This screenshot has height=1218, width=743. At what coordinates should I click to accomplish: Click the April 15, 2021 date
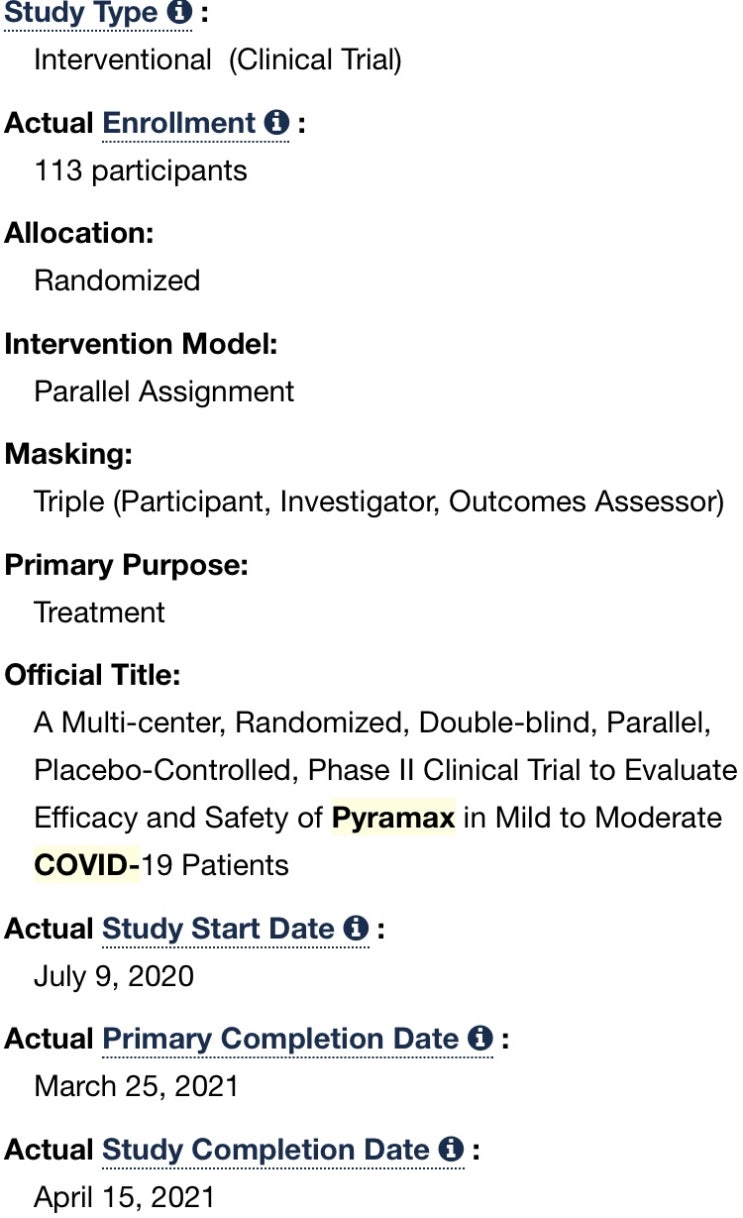click(124, 1196)
